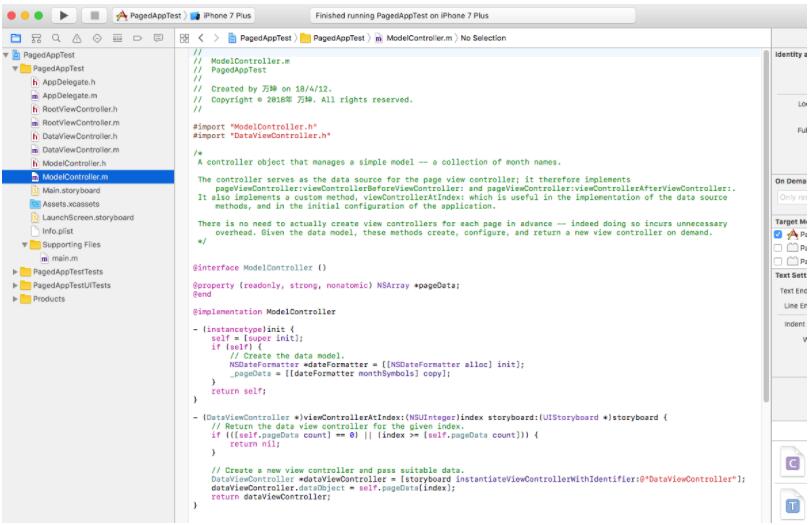Go forward in editor history
The image size is (811, 525).
[x=216, y=38]
